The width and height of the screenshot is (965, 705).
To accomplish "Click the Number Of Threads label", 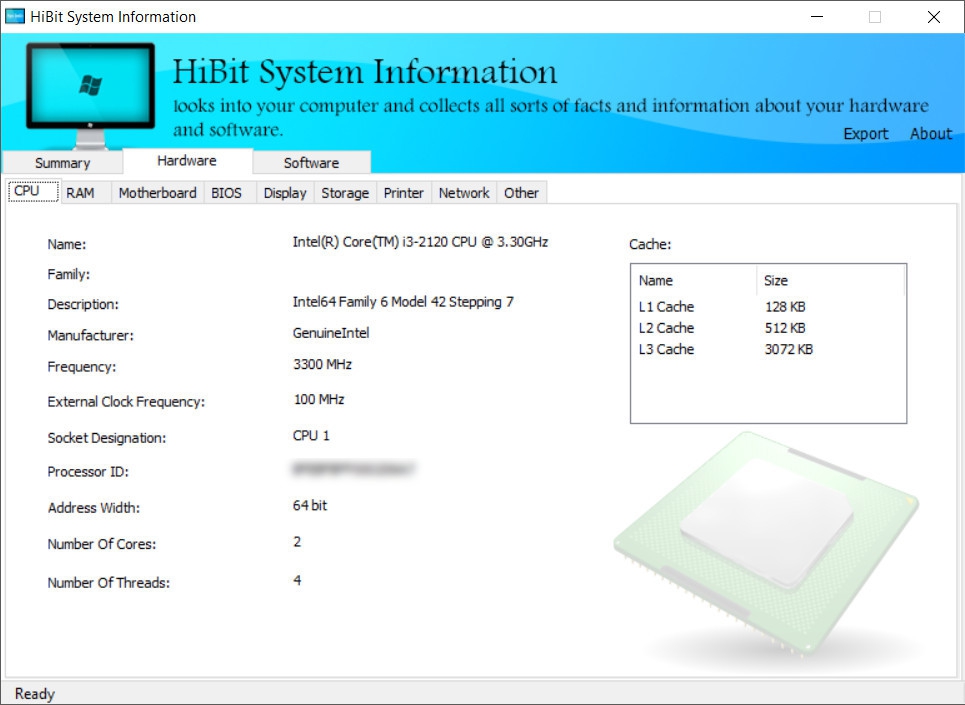I will click(108, 583).
